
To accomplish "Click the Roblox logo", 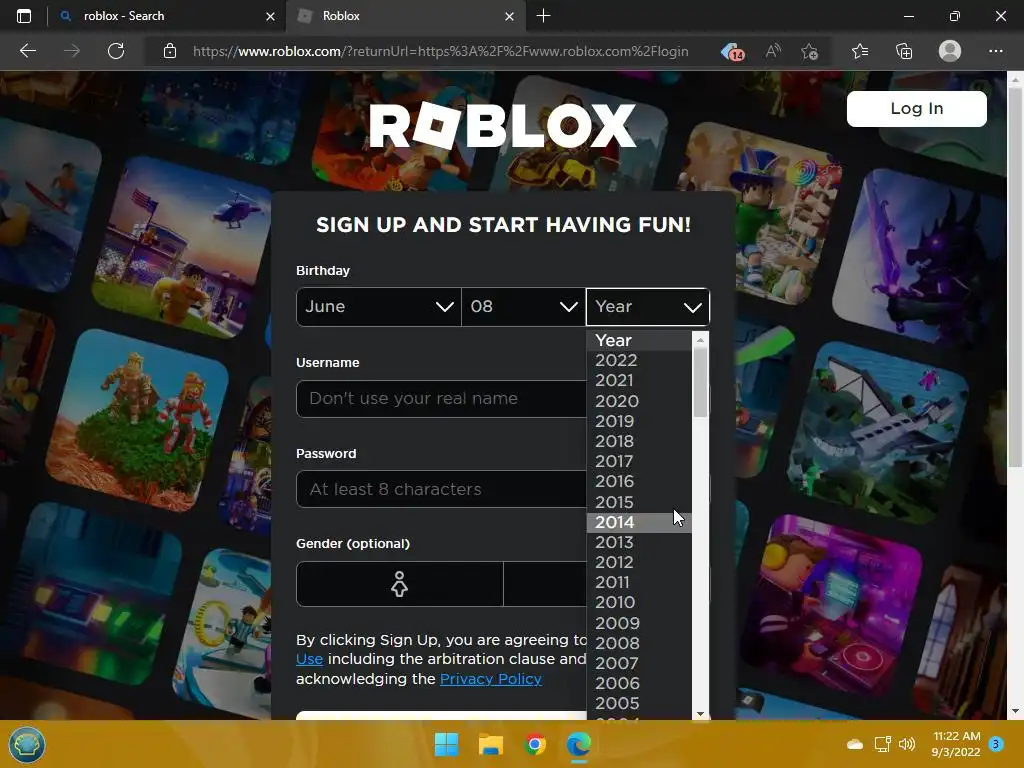I will 502,125.
